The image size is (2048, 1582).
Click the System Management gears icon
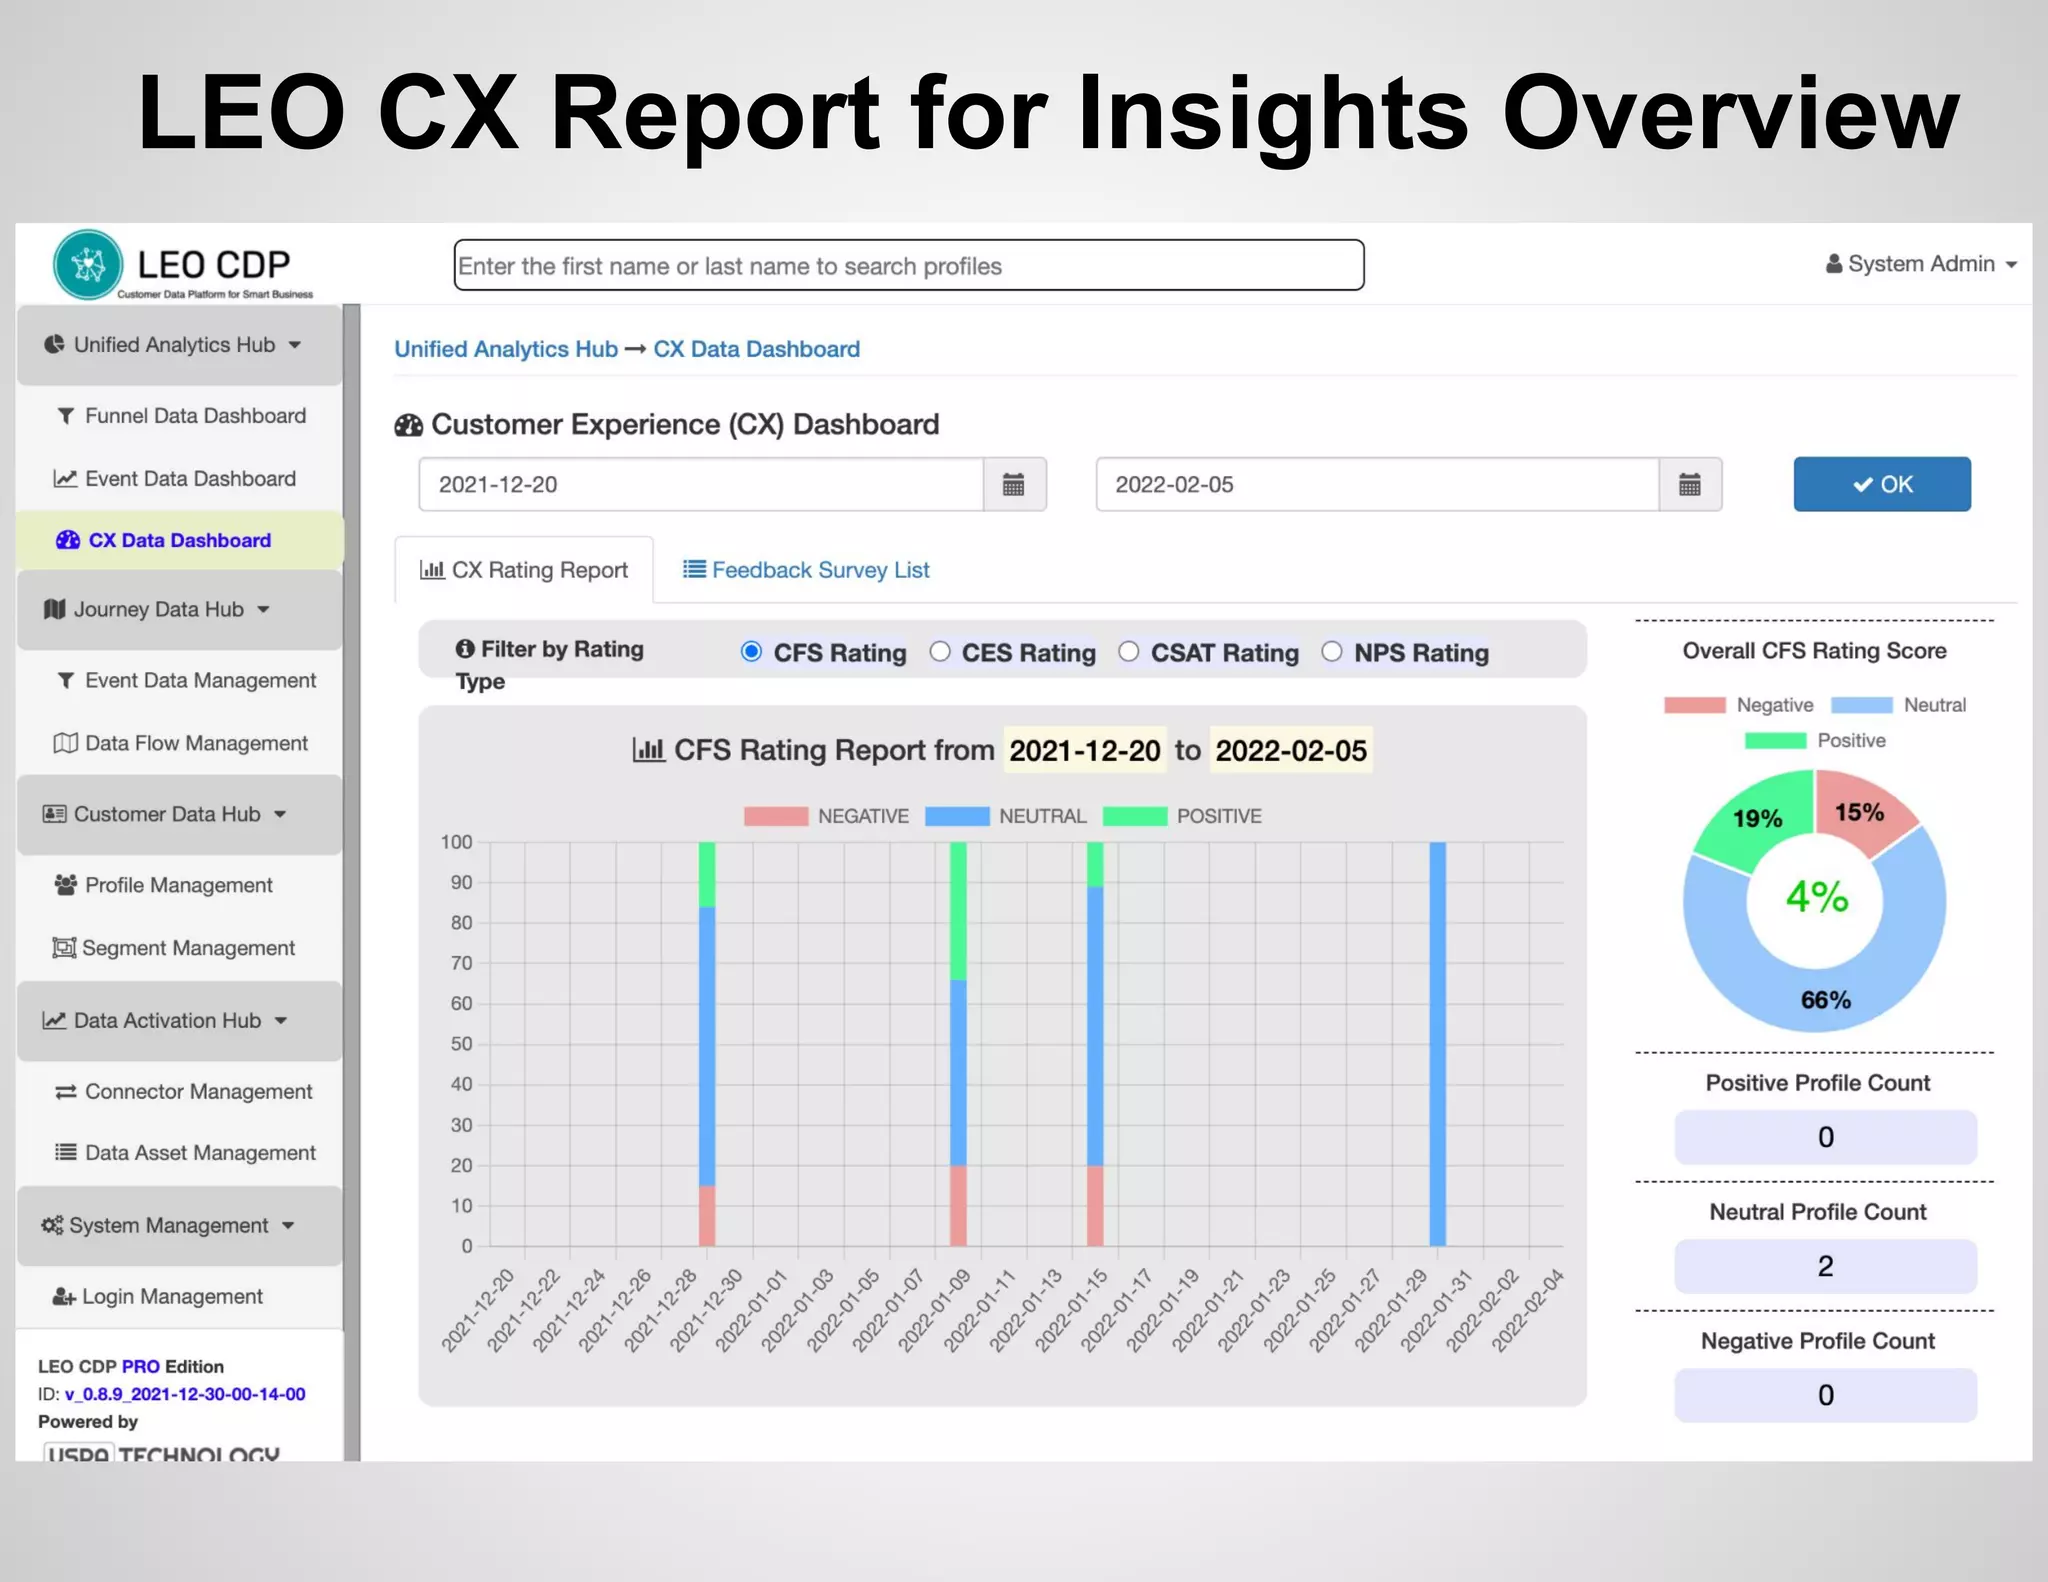52,1226
